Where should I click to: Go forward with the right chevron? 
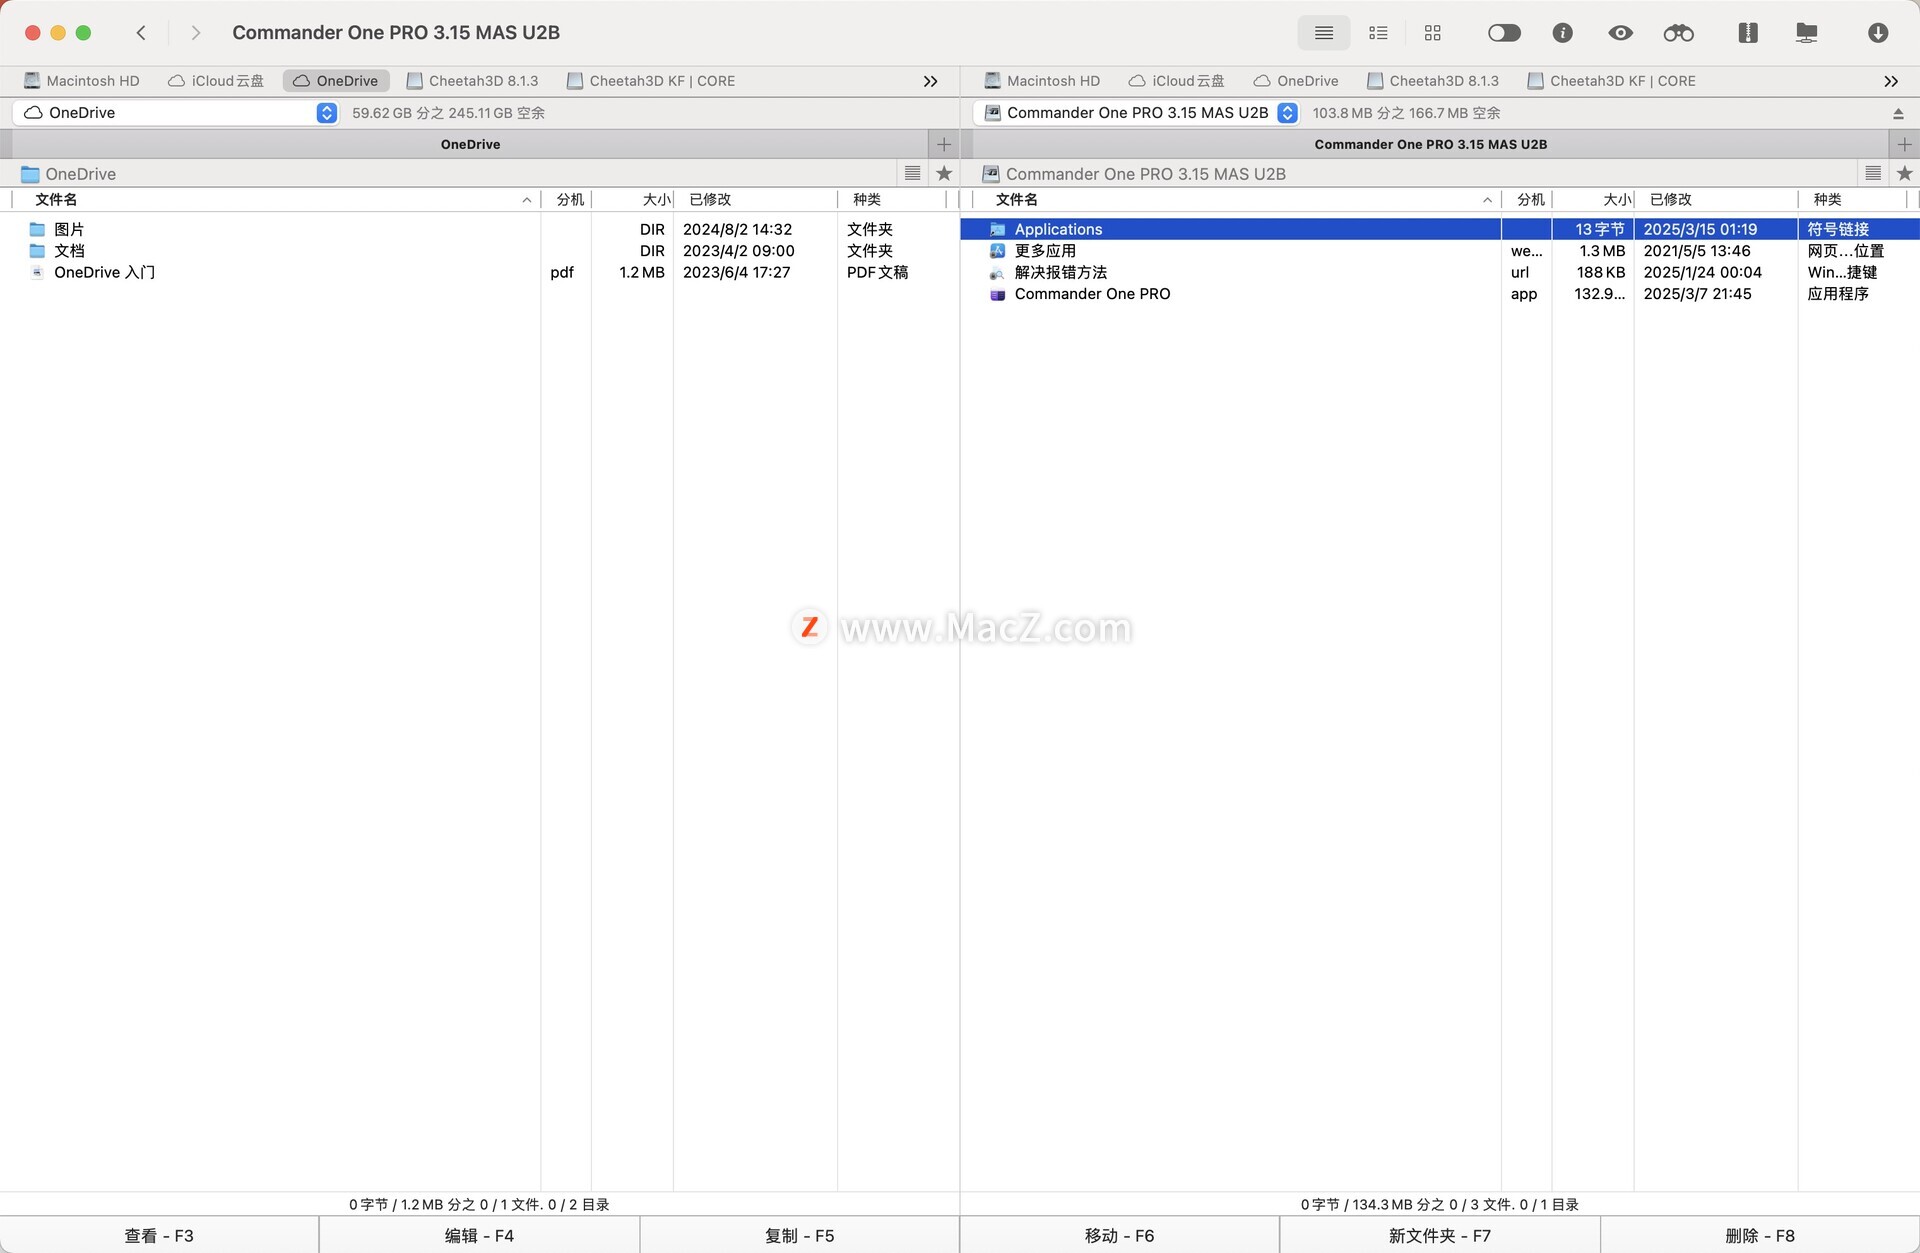[x=196, y=33]
